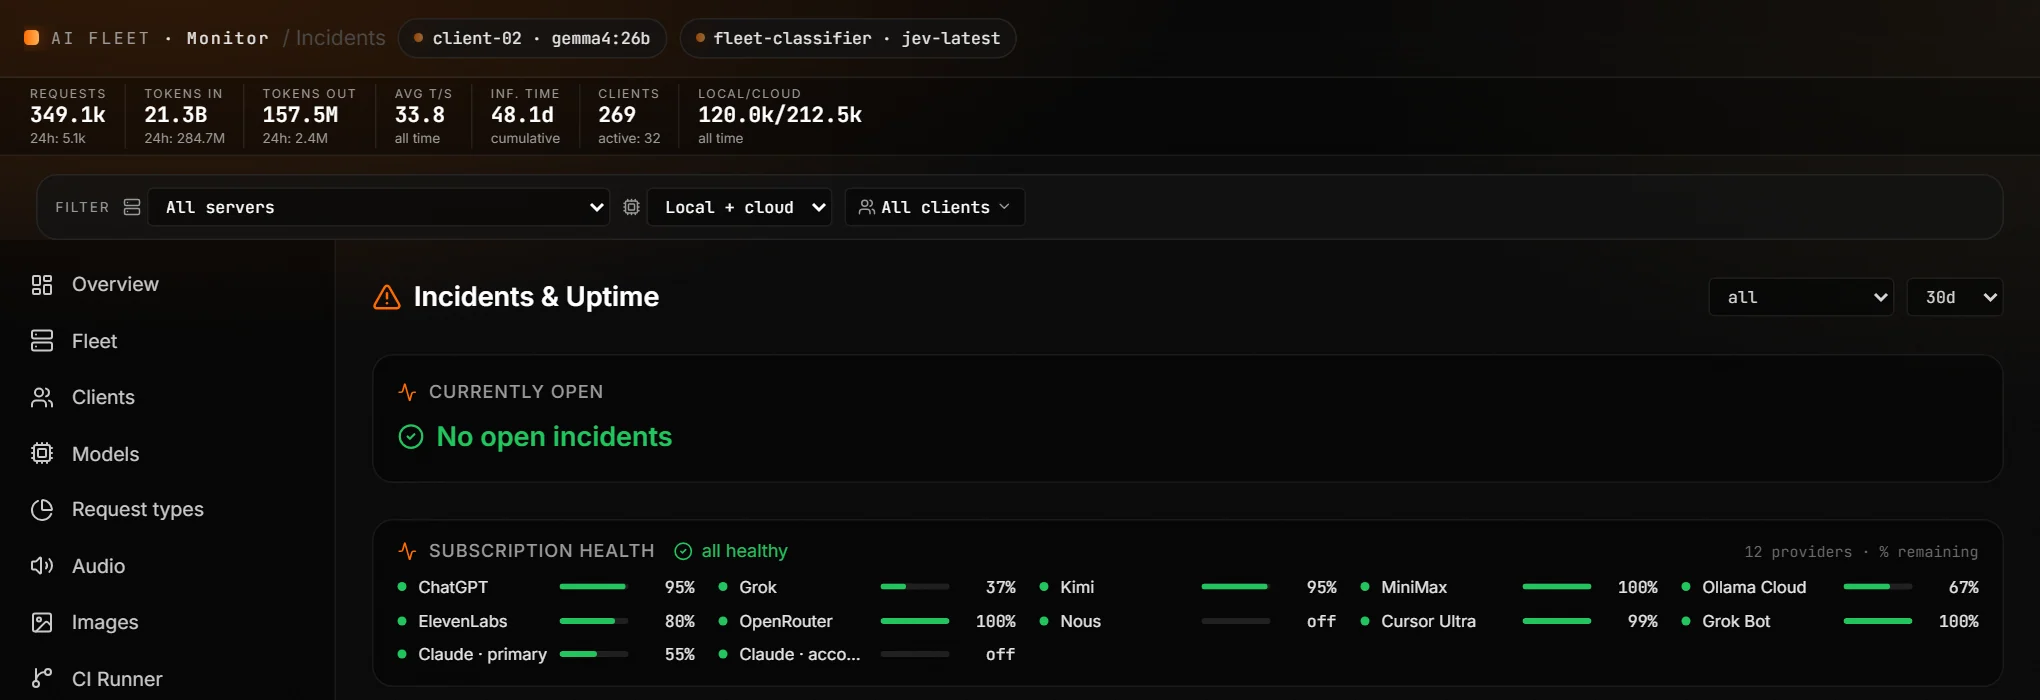Click the fleet-classifier jev-latest pill
This screenshot has height=700, width=2040.
[848, 38]
